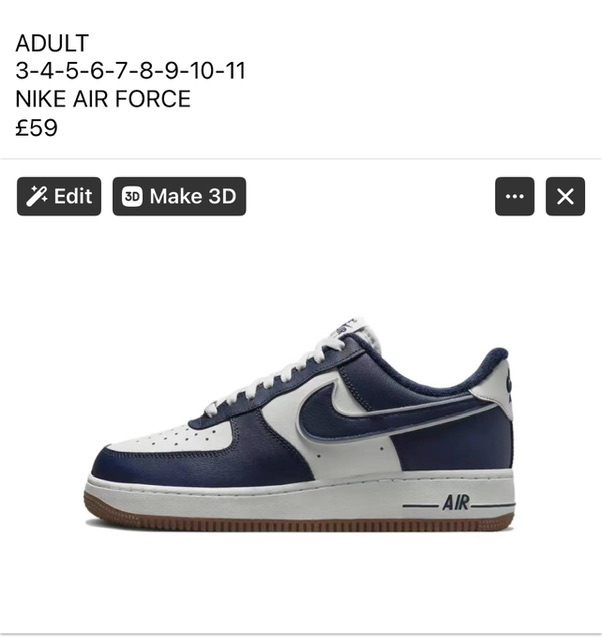Click the brown gum outsole of the shoe

pos(298,520)
